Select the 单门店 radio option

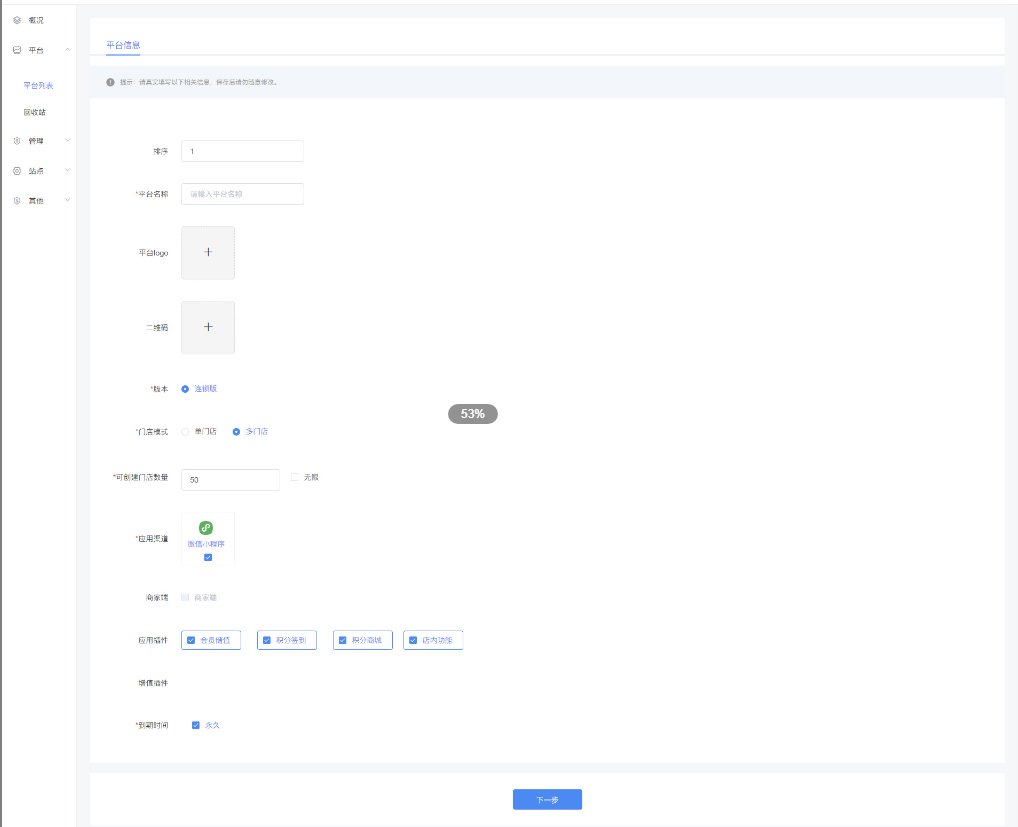[x=185, y=432]
